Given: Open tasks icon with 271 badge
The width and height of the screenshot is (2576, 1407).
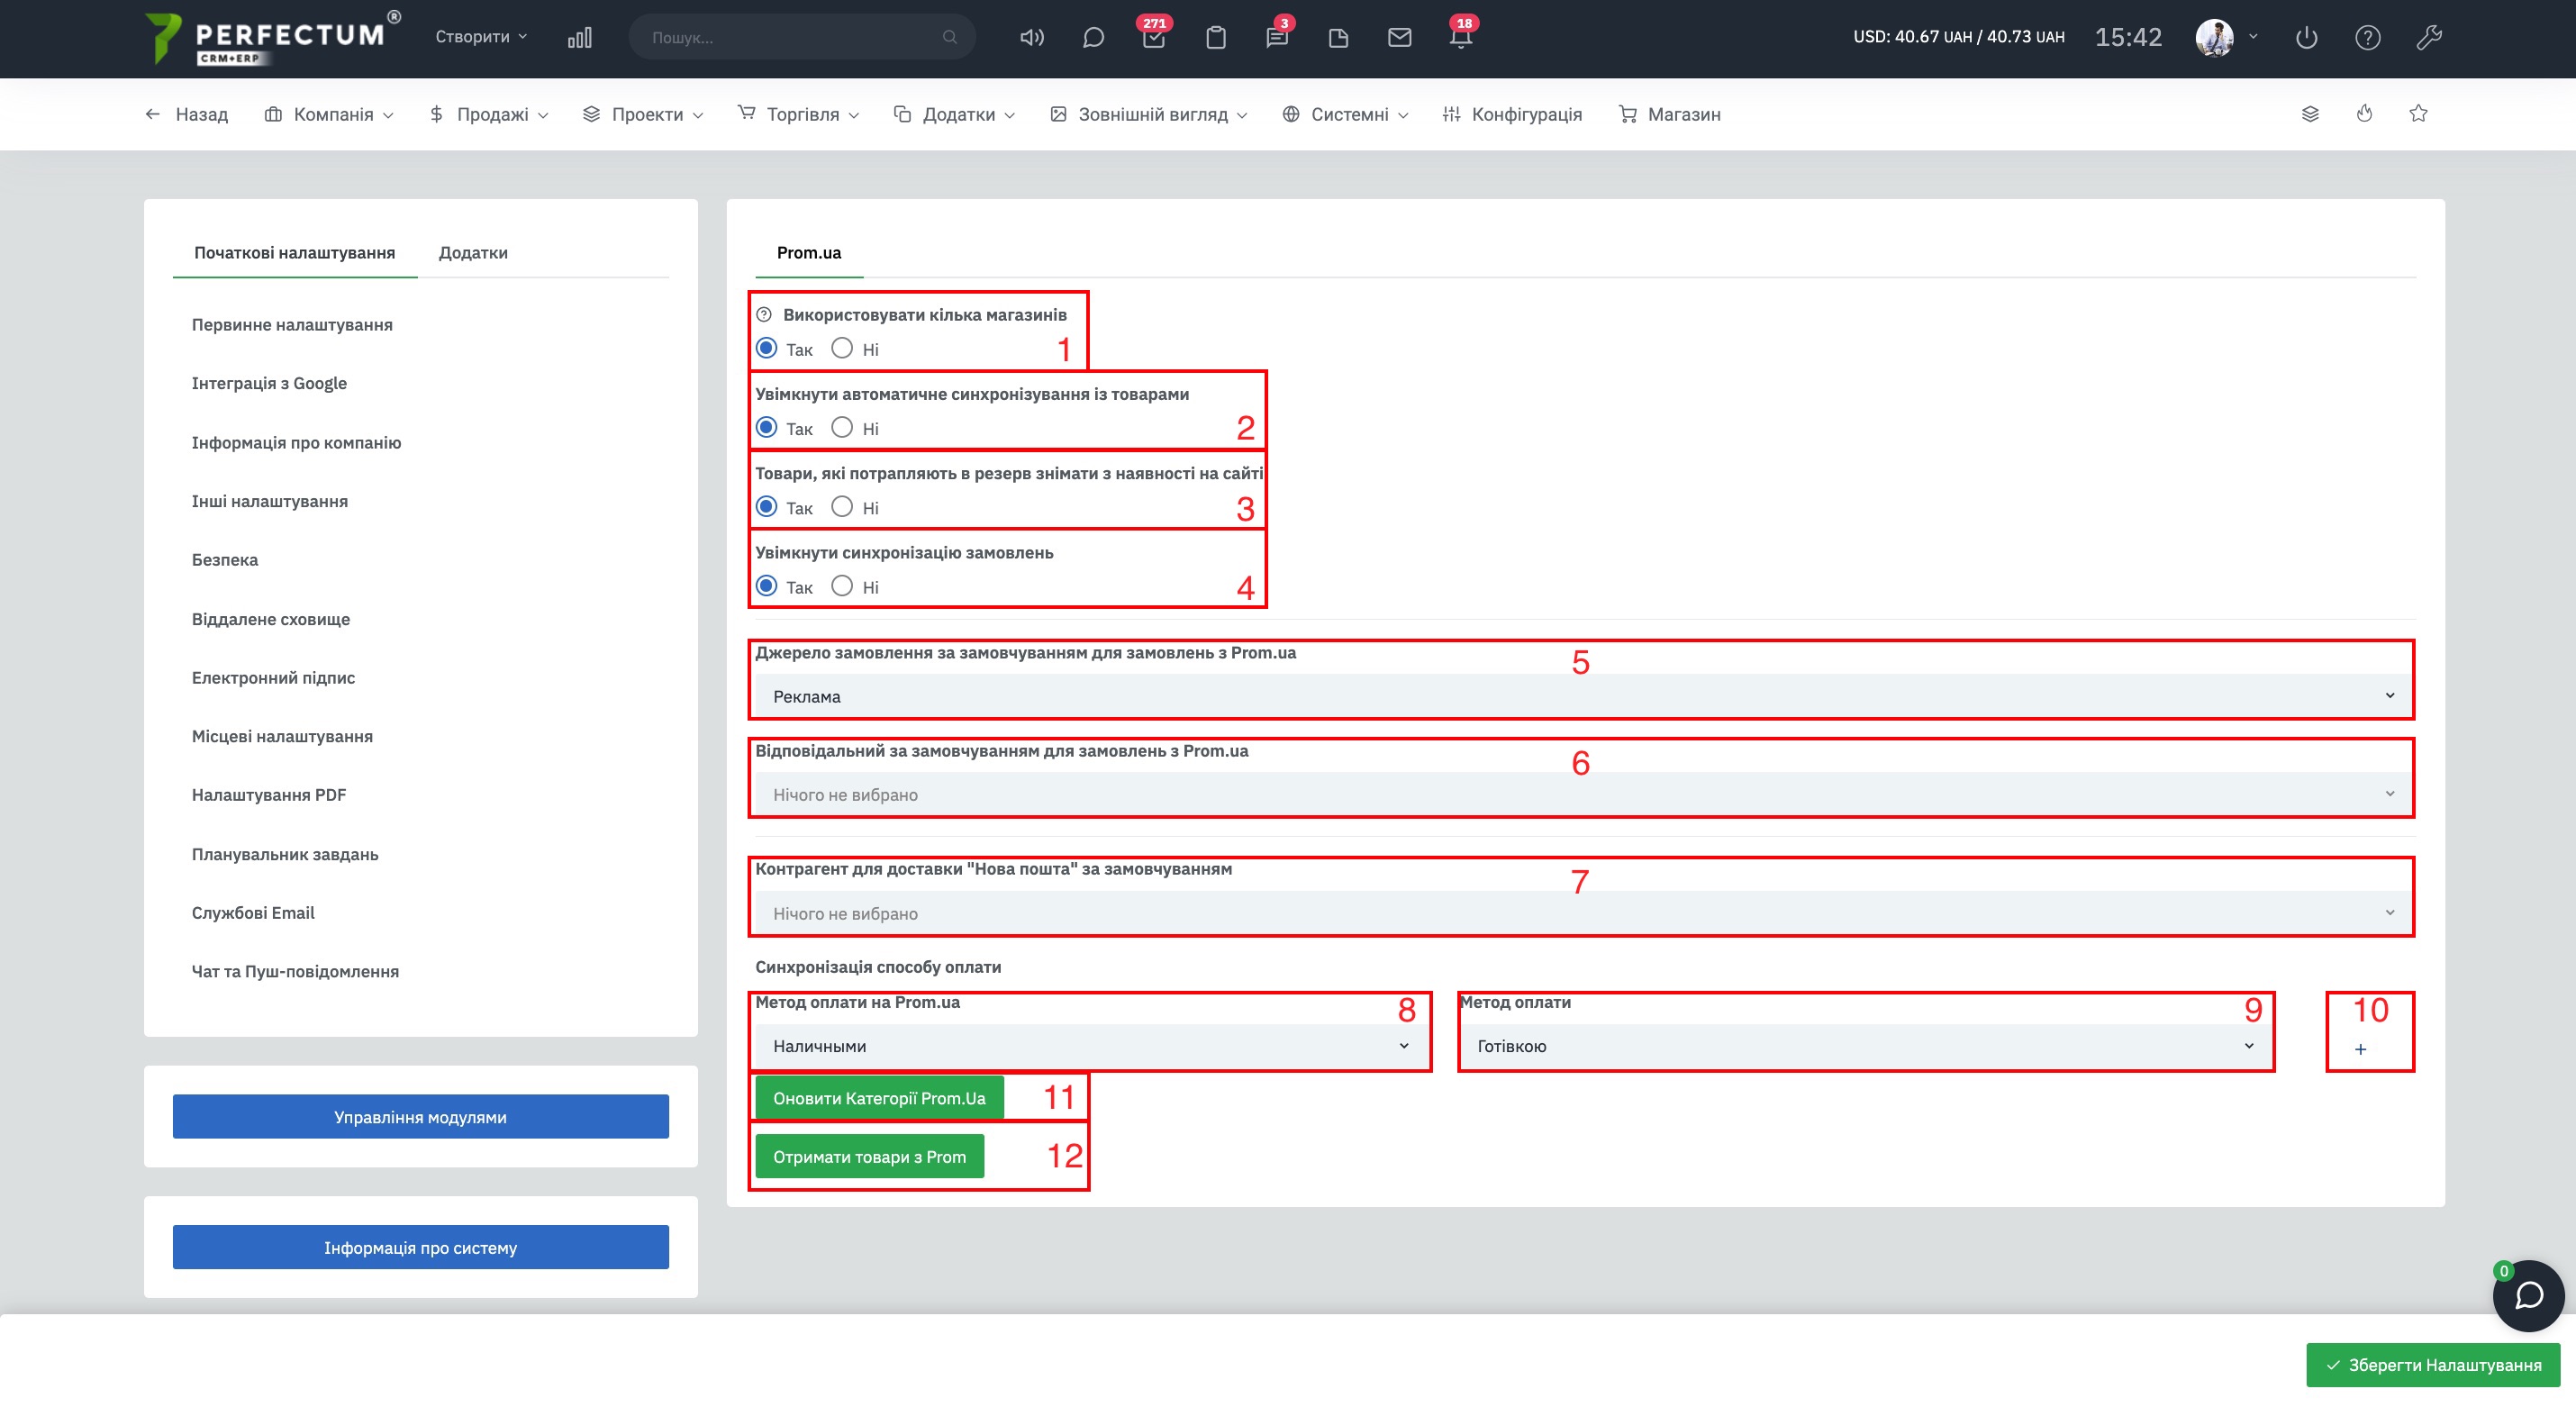Looking at the screenshot, I should pyautogui.click(x=1153, y=38).
